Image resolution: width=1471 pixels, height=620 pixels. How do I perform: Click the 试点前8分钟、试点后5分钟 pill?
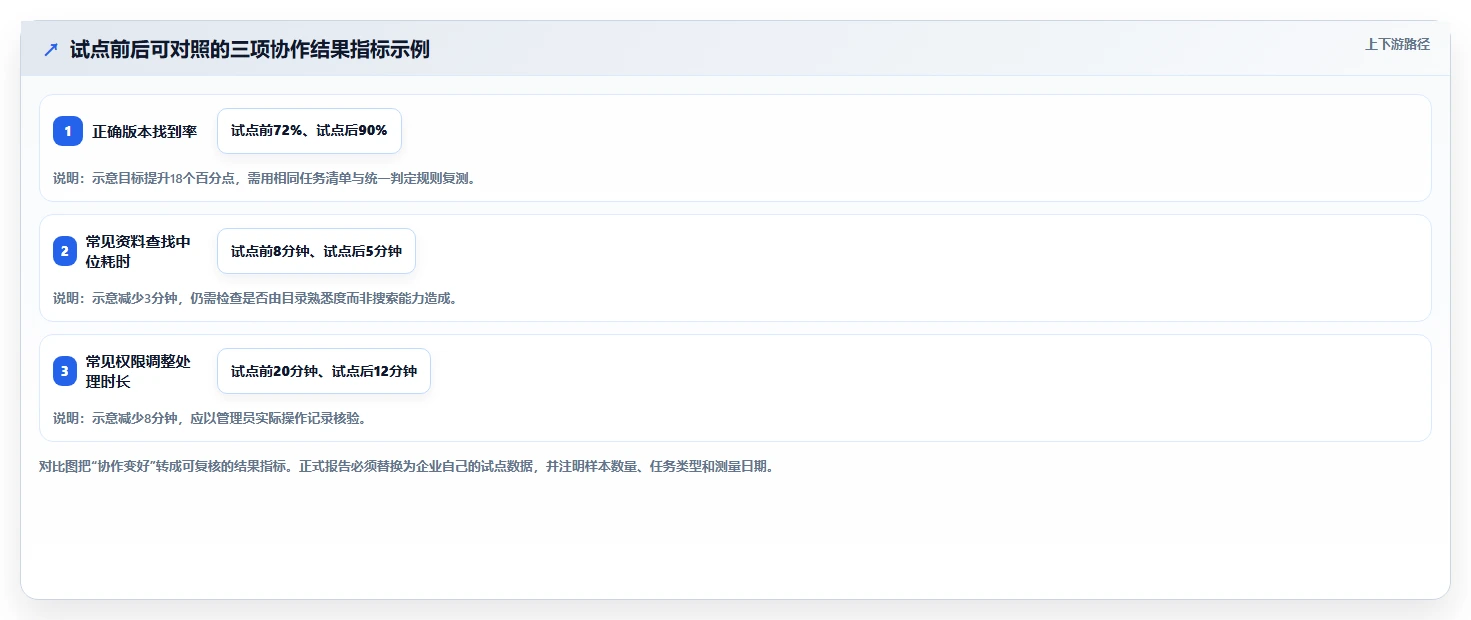[316, 251]
